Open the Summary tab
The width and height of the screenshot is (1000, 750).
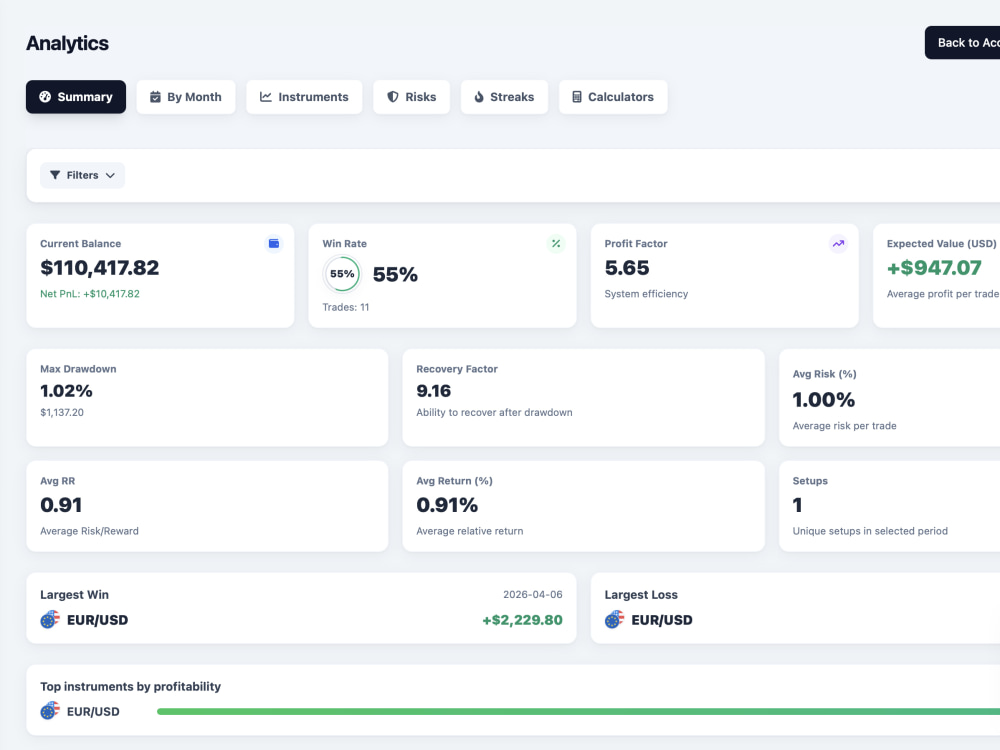[76, 97]
